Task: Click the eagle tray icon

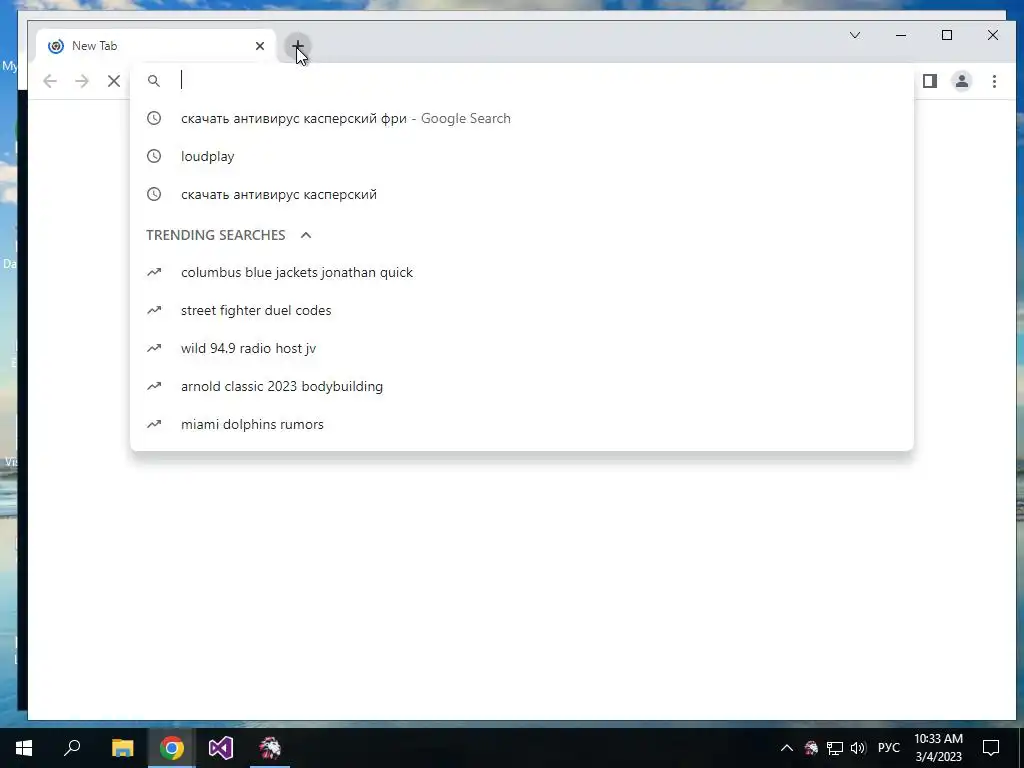Action: 811,748
